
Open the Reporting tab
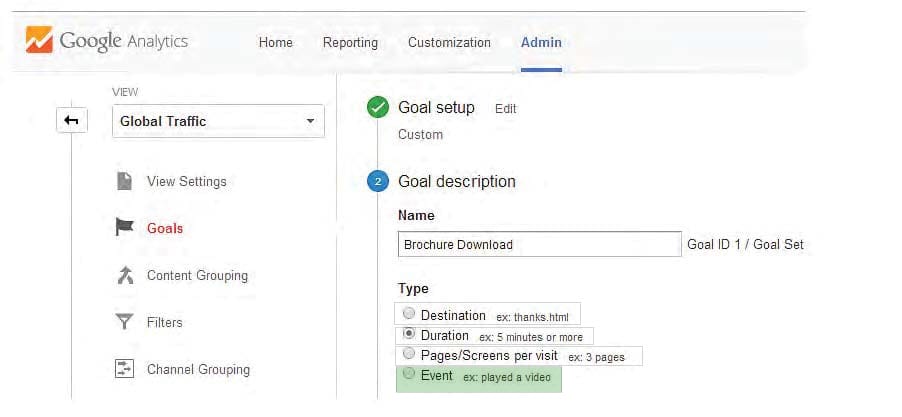point(350,43)
